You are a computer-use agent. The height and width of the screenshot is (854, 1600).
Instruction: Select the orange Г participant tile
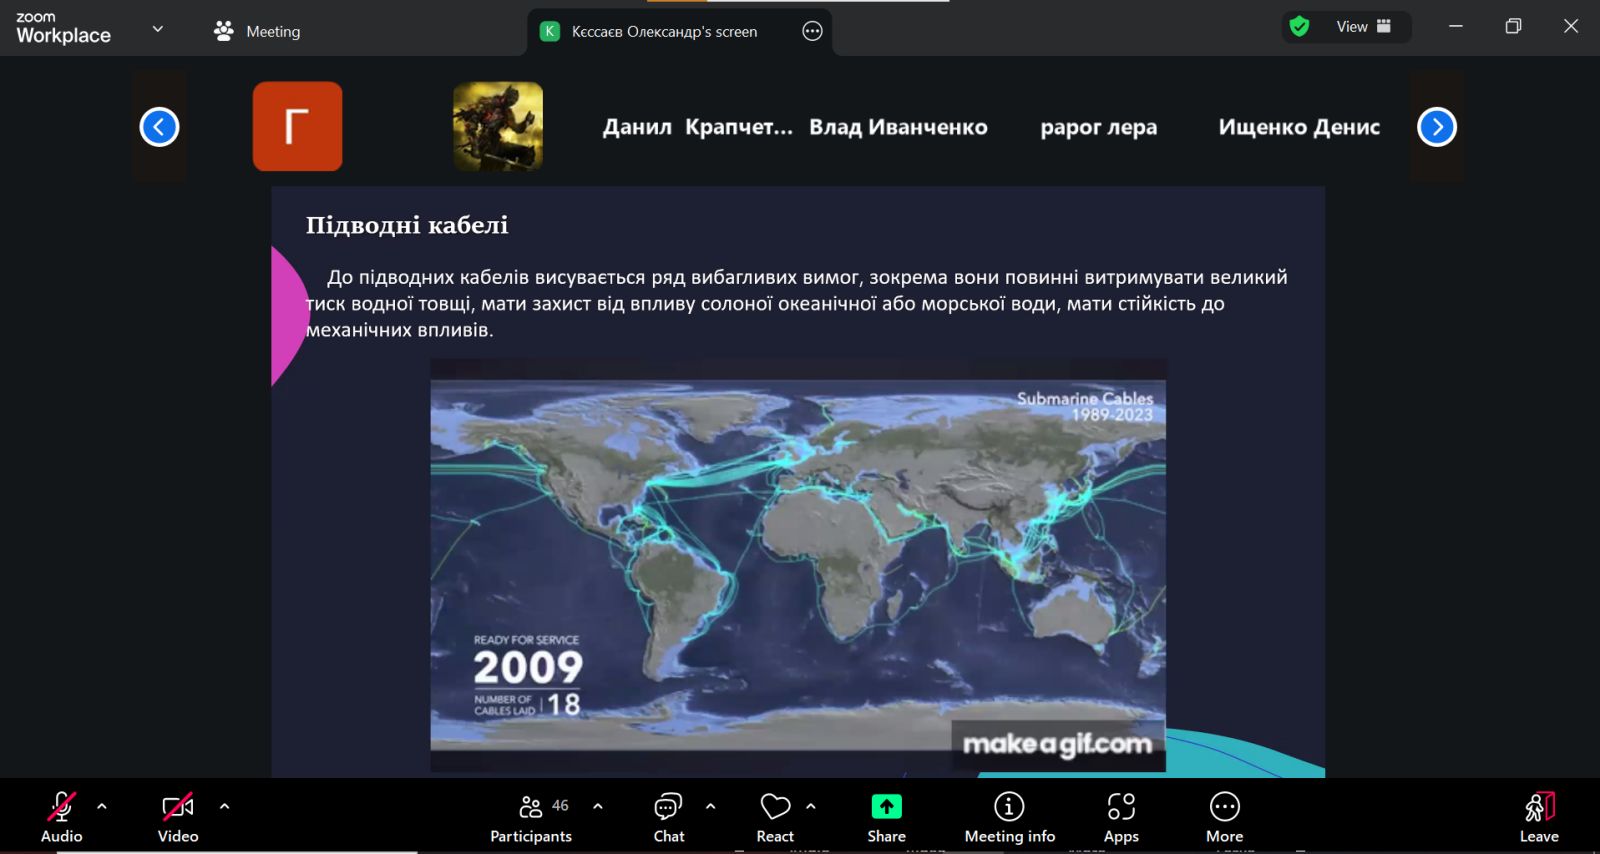coord(297,126)
